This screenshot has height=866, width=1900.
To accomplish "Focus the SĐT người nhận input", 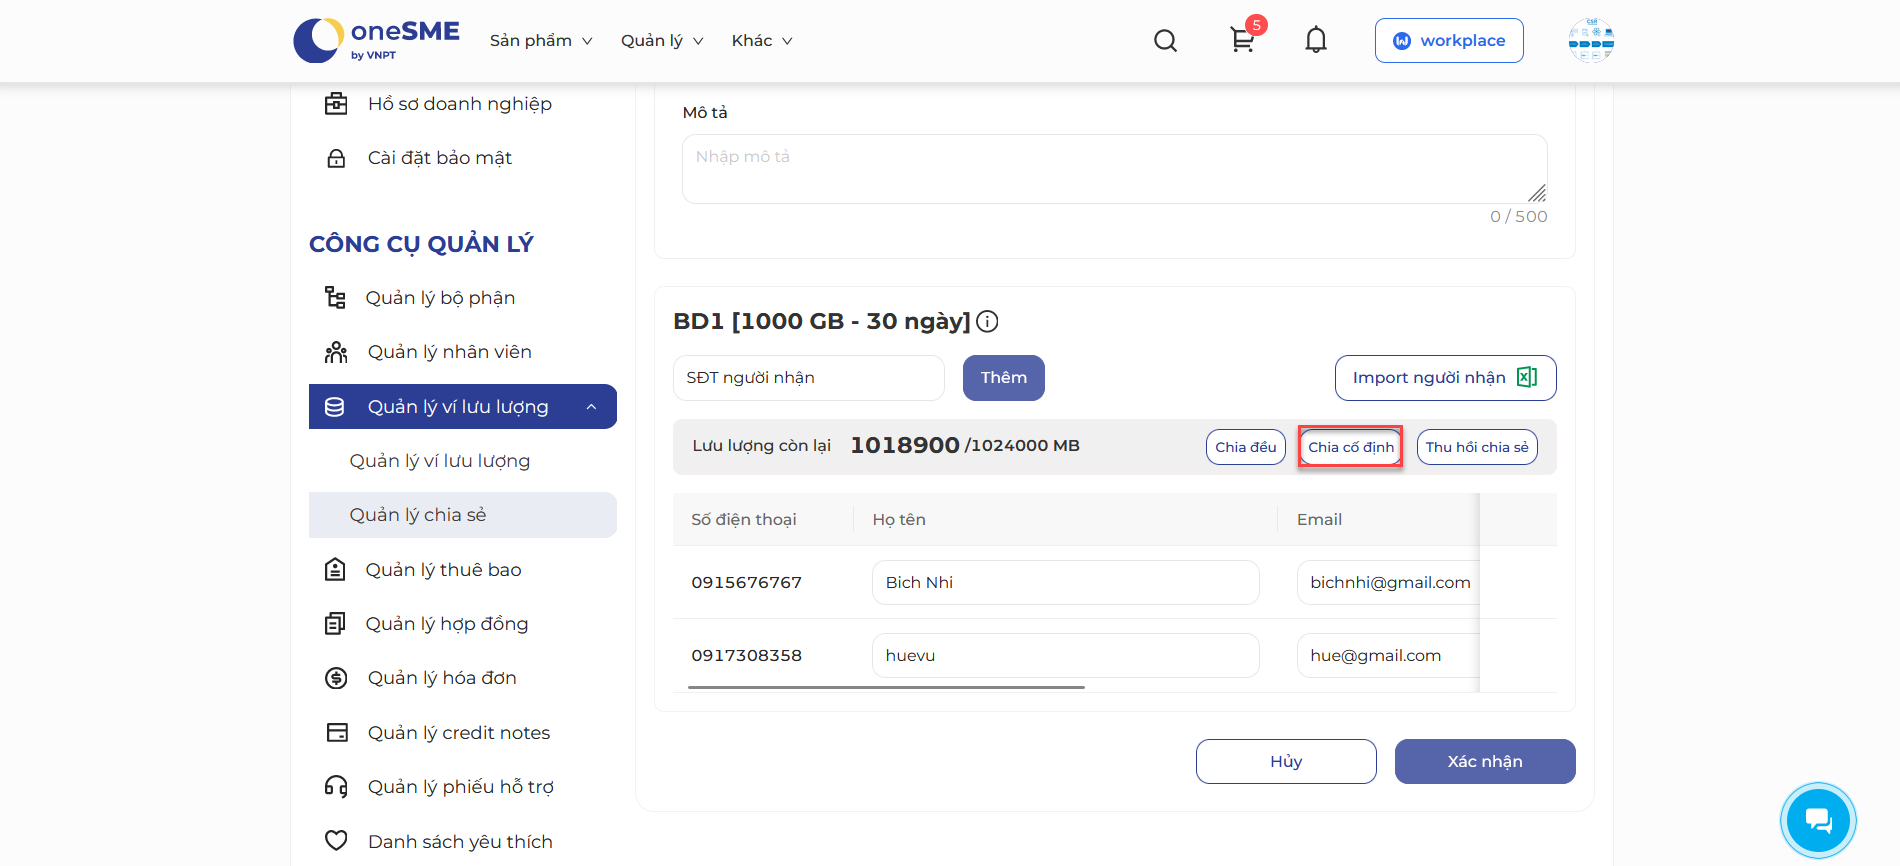I will click(x=808, y=378).
